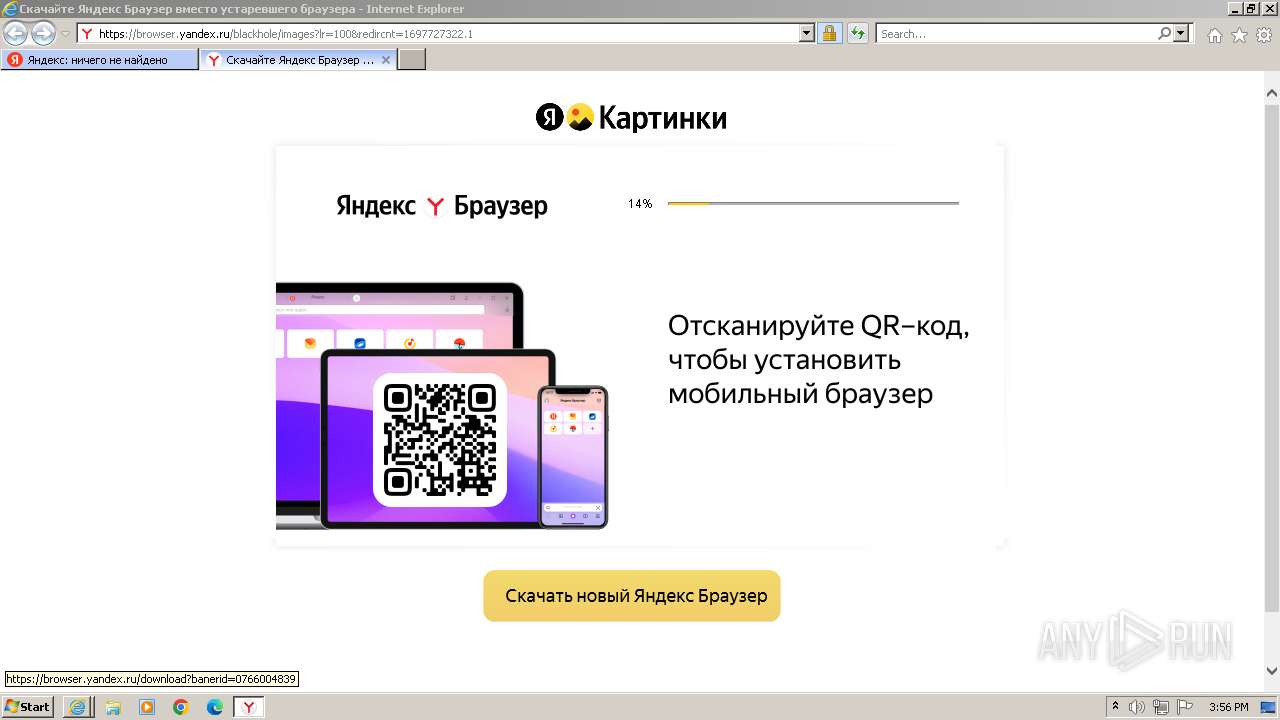1280x720 pixels.
Task: Select the 'Скачайте Яндекс Браузер' tab
Action: [x=298, y=60]
